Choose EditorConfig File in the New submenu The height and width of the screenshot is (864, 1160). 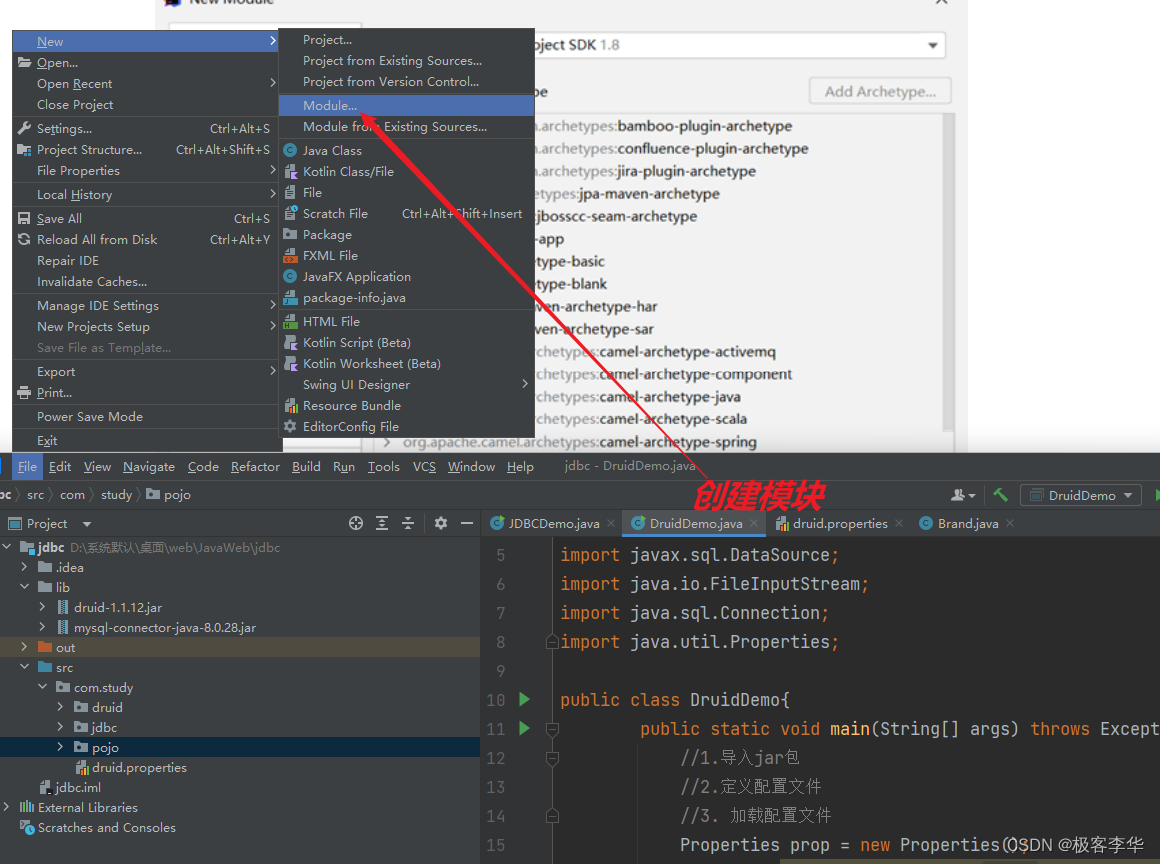(x=407, y=427)
